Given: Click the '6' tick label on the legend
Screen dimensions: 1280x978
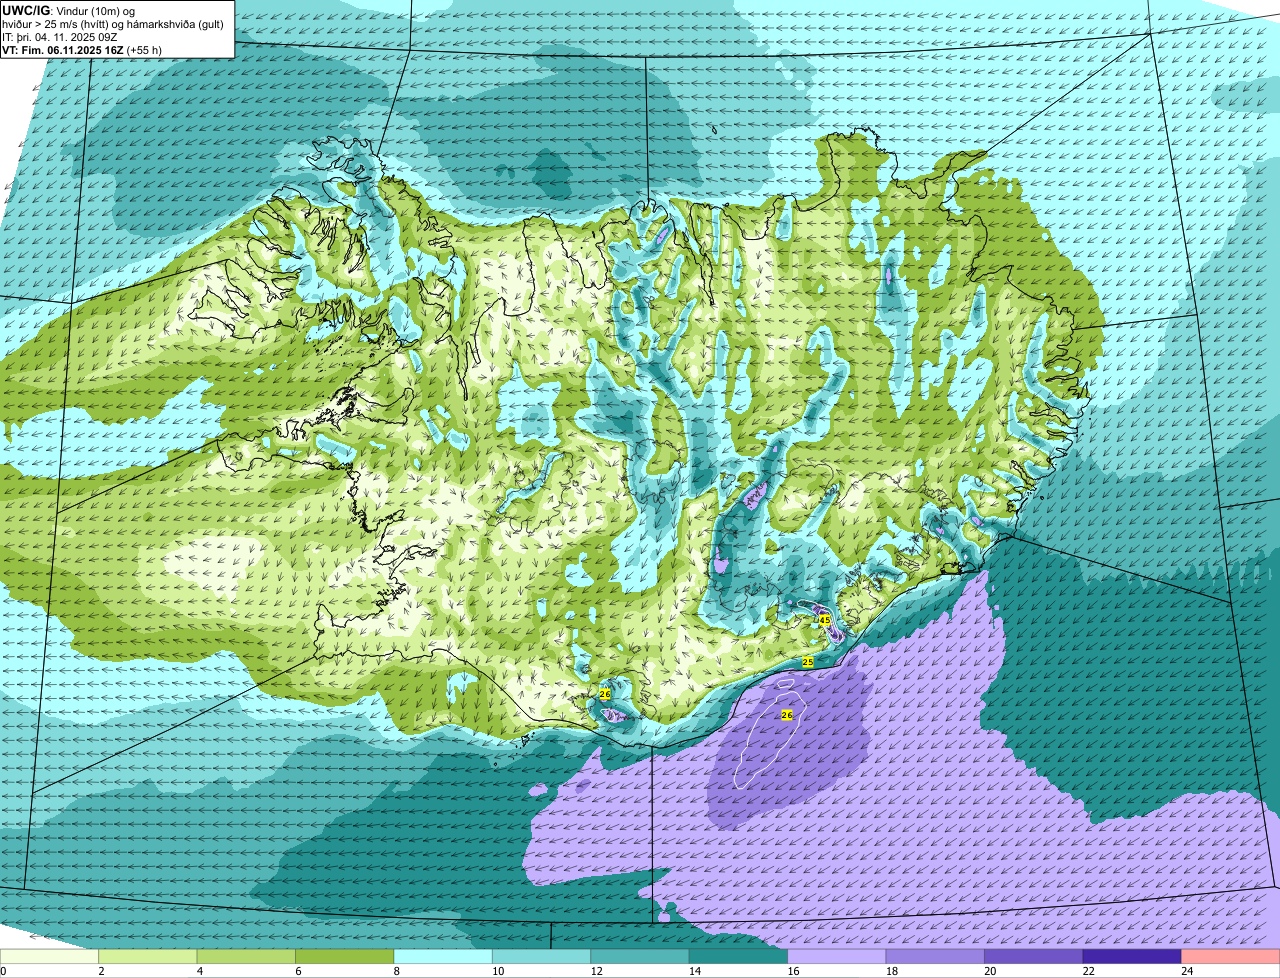Looking at the screenshot, I should pos(297,971).
